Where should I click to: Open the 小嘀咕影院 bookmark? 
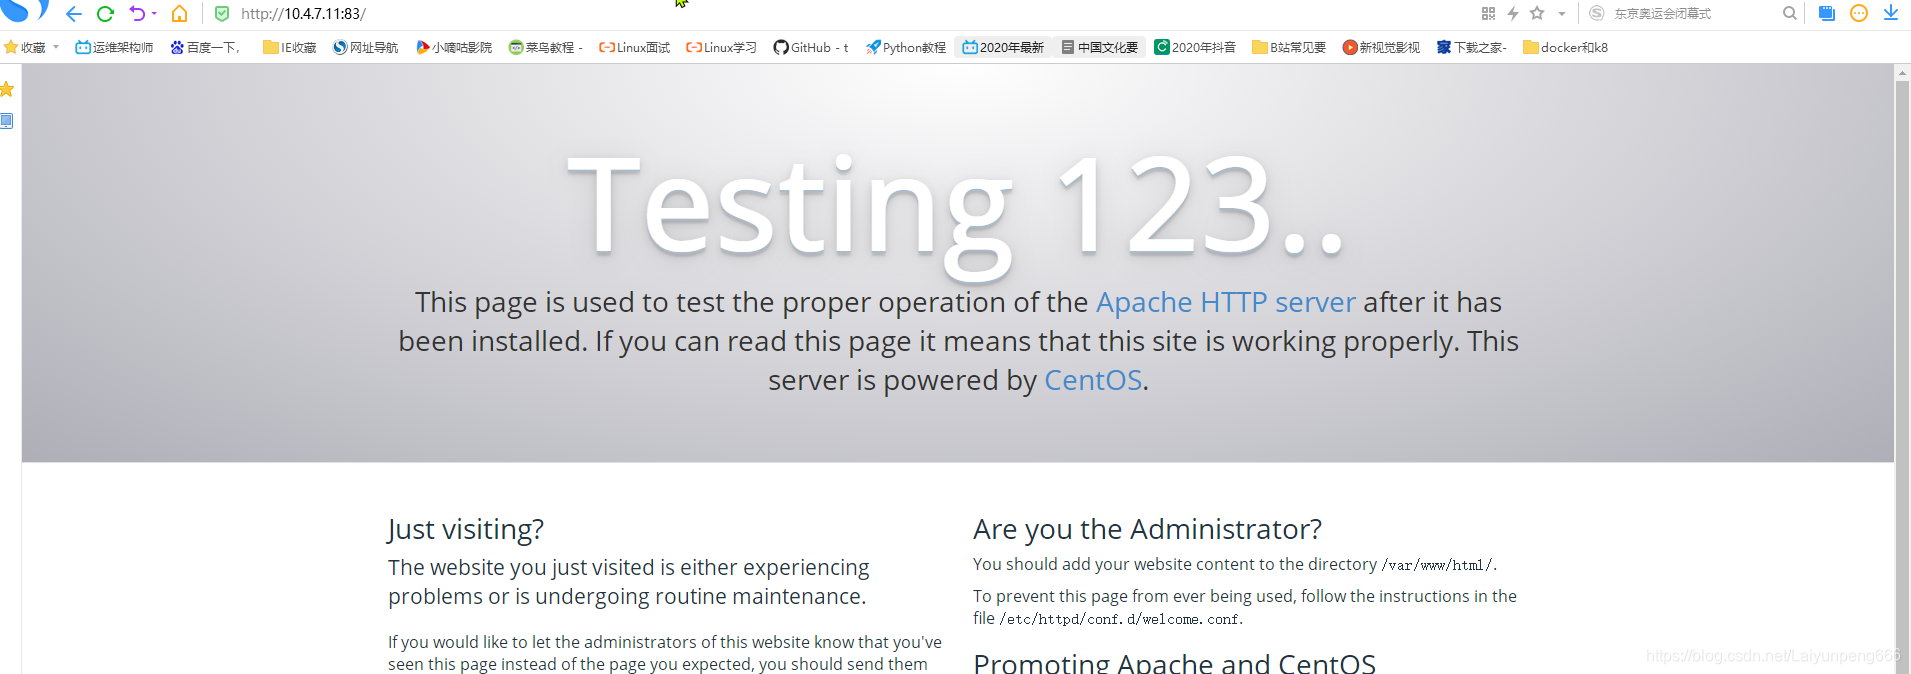pyautogui.click(x=454, y=47)
